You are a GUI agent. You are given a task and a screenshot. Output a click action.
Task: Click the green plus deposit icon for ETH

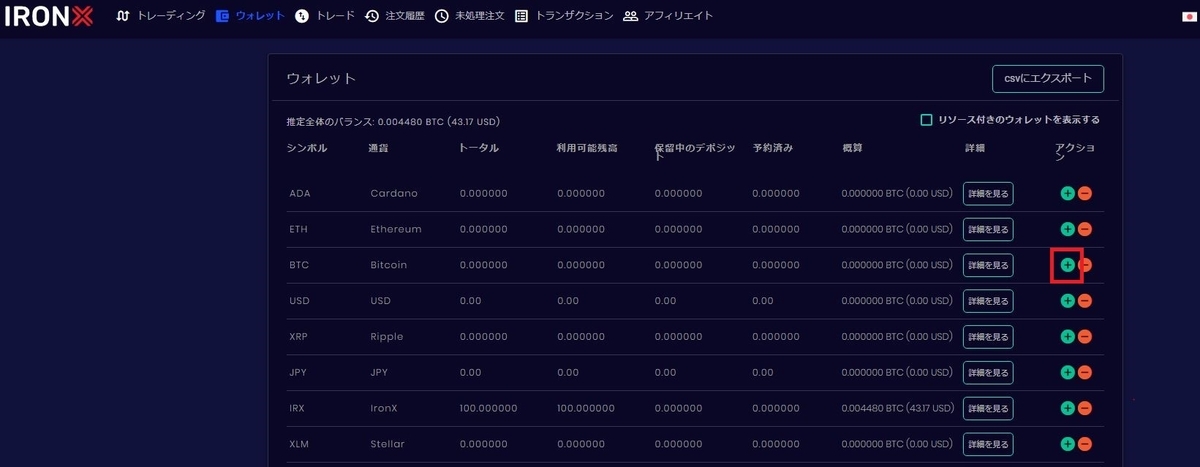click(1067, 229)
